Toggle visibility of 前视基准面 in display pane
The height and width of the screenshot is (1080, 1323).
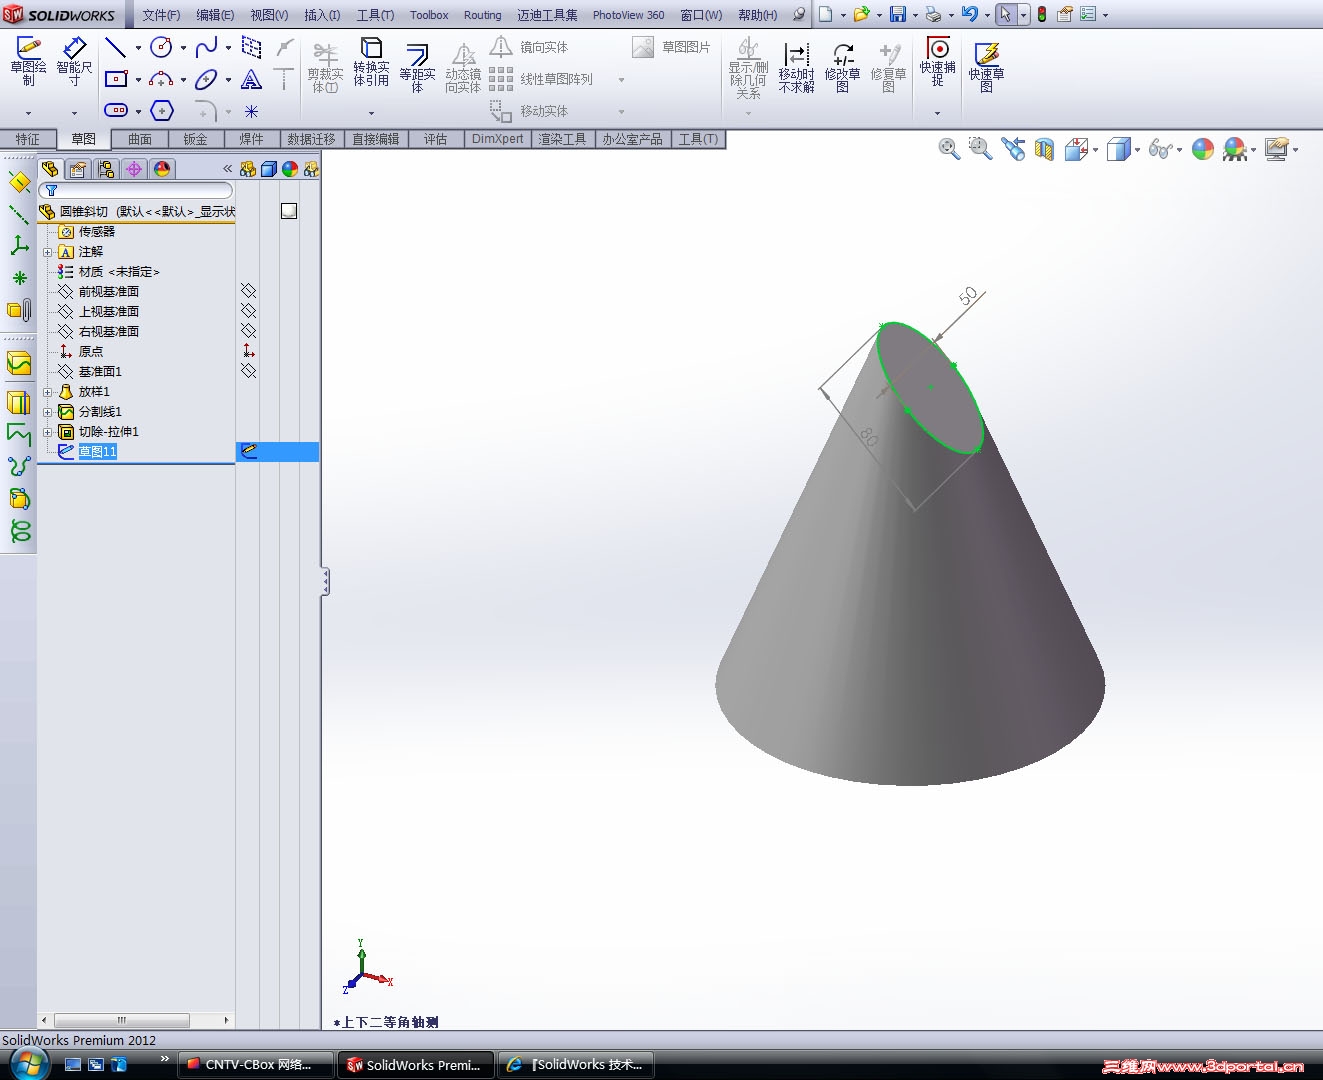tap(248, 291)
